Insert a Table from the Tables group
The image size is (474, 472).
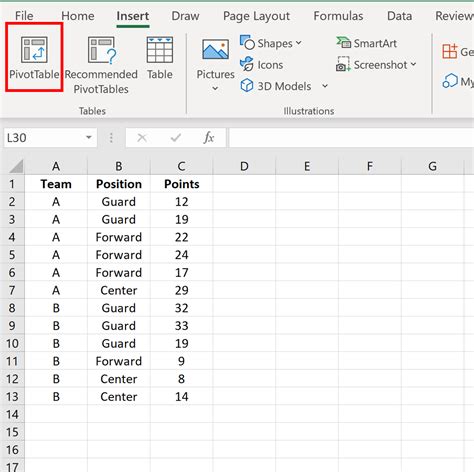pos(160,58)
